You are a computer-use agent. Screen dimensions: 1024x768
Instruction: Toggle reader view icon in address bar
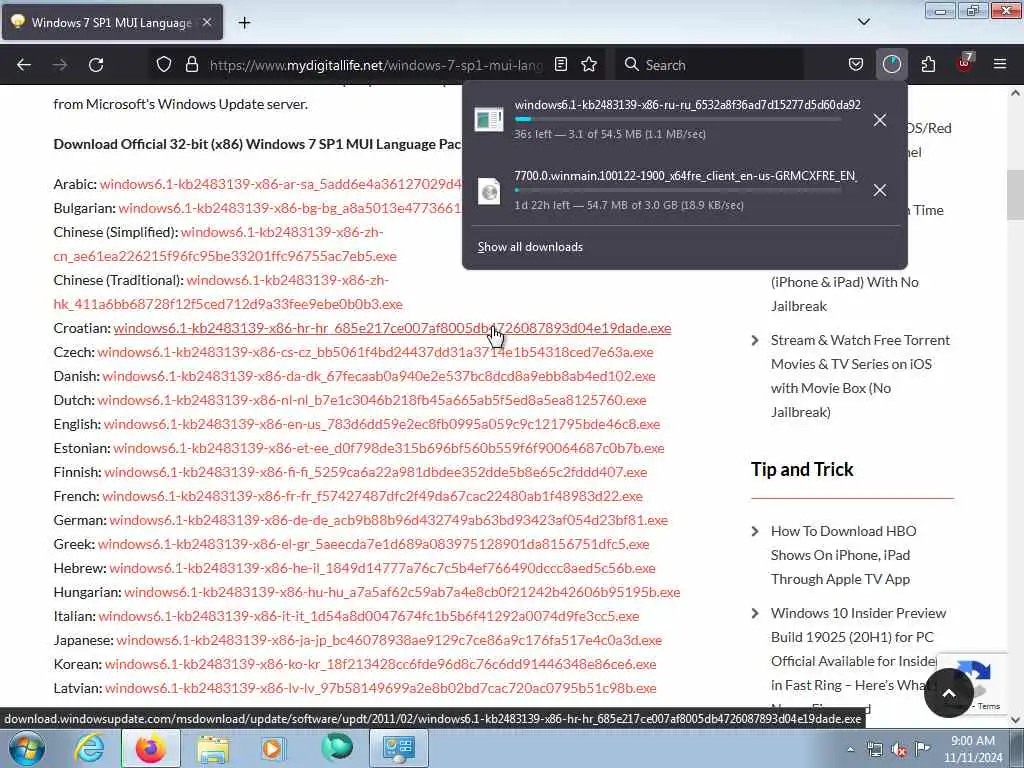(561, 65)
